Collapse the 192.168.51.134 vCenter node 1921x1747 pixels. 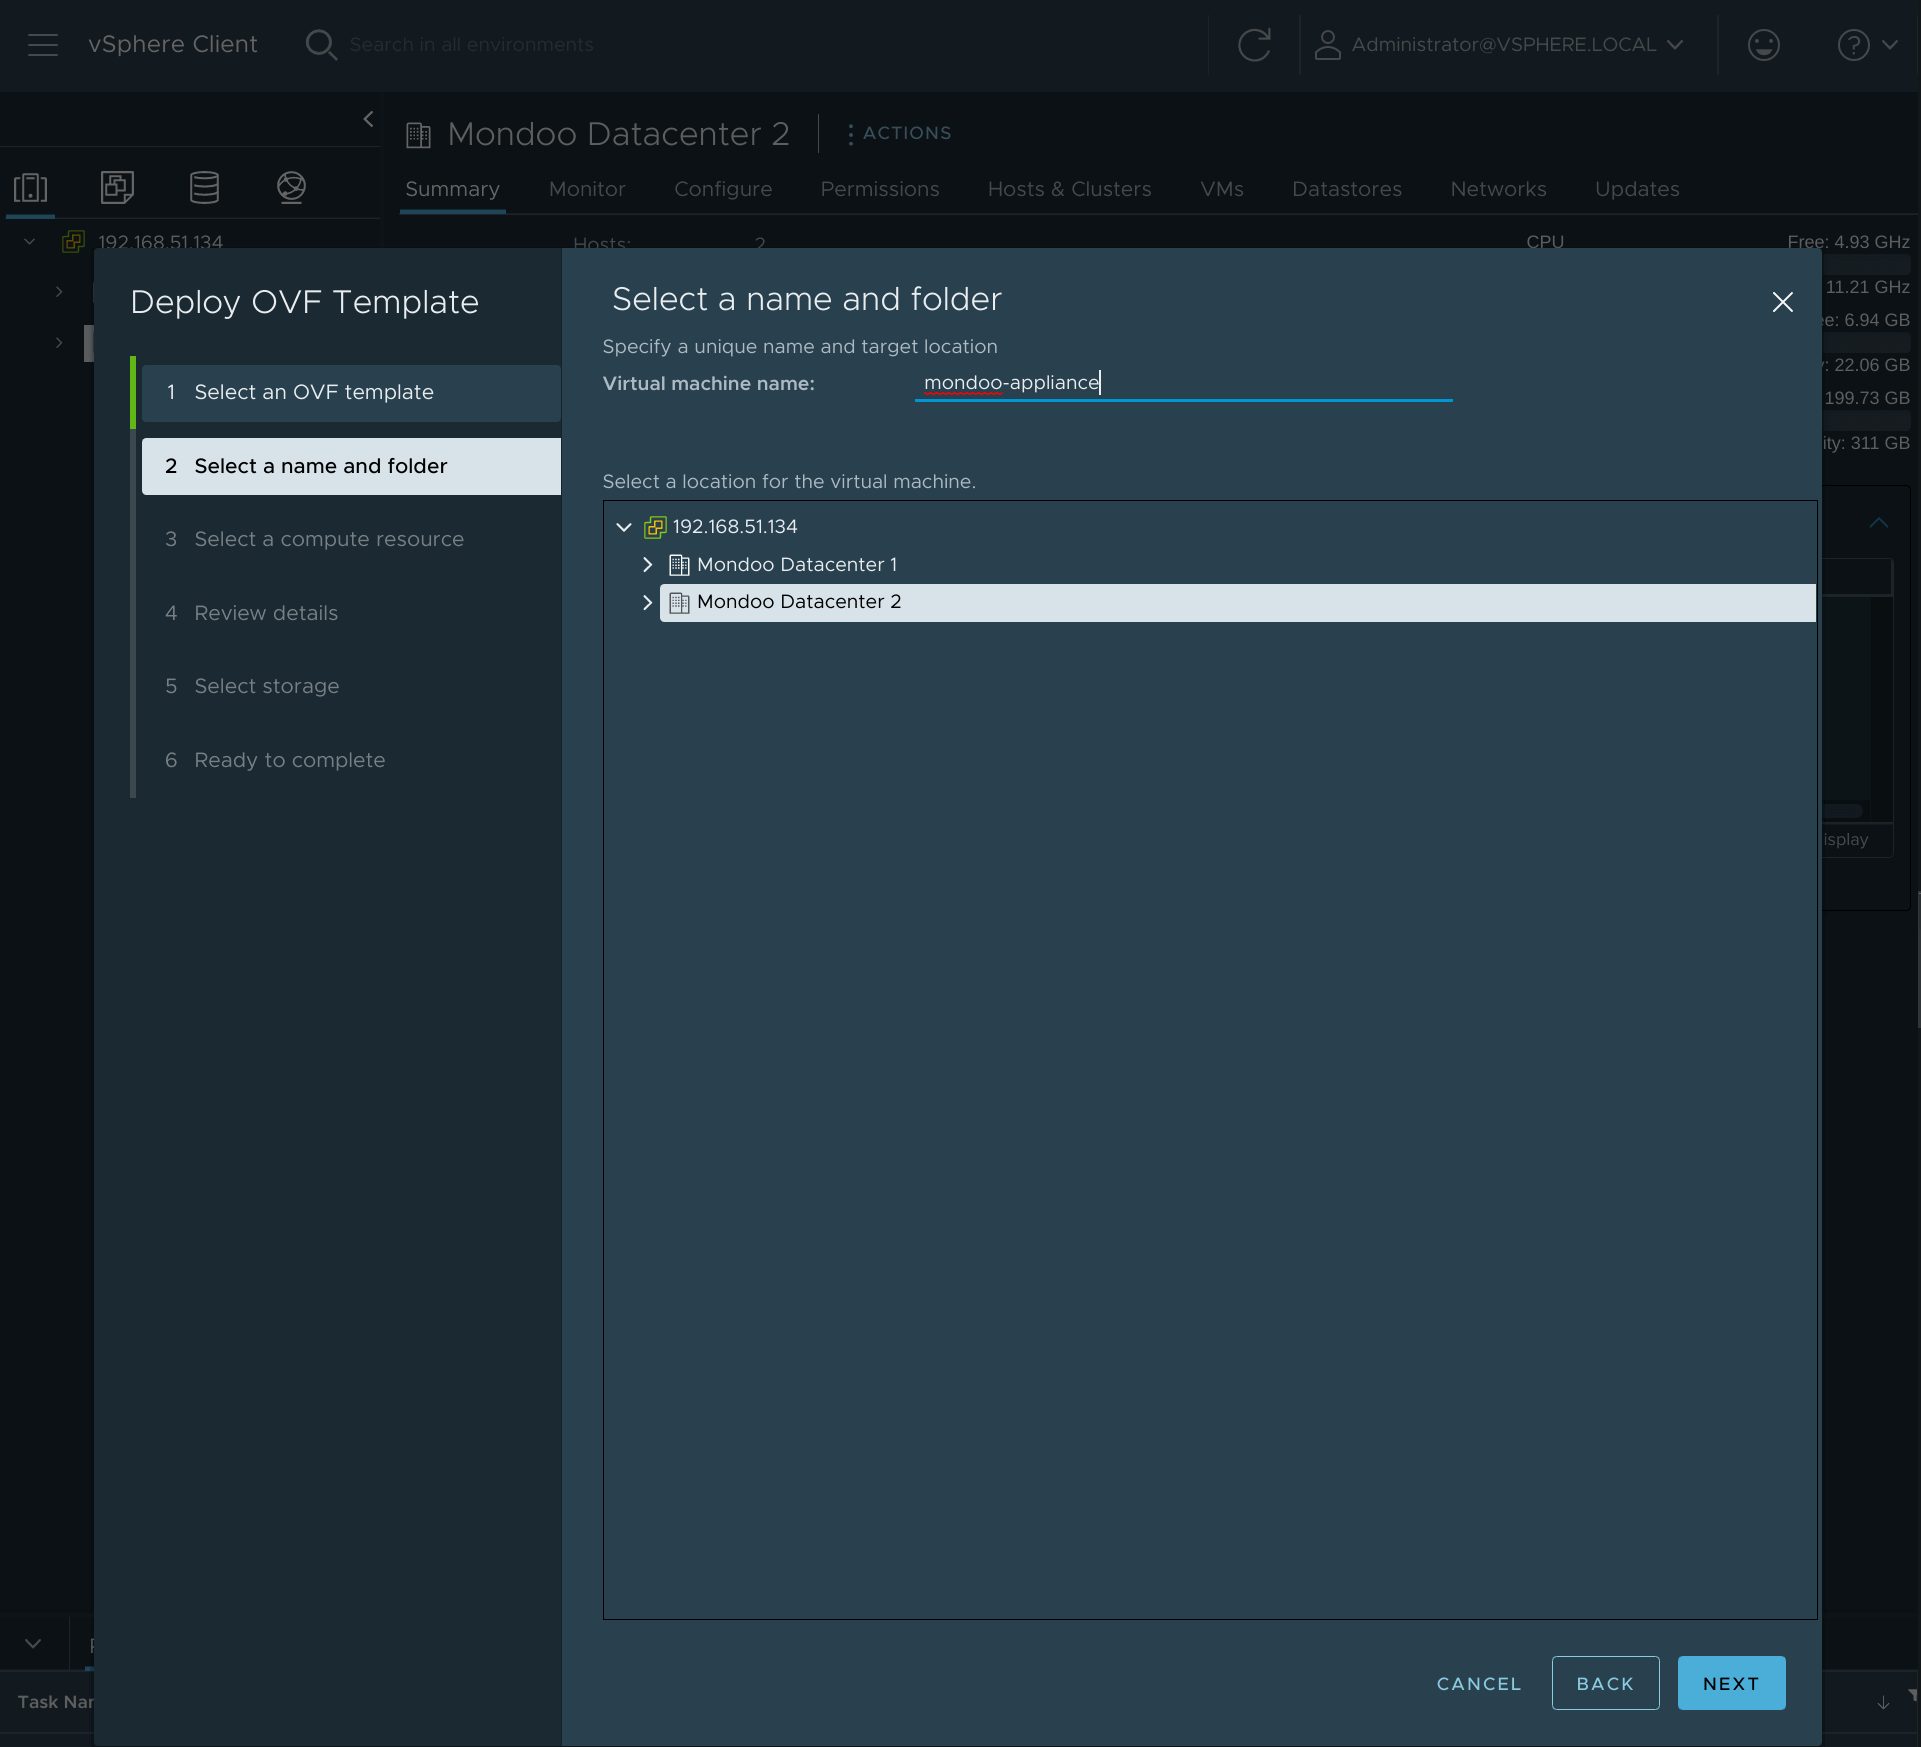[x=624, y=527]
